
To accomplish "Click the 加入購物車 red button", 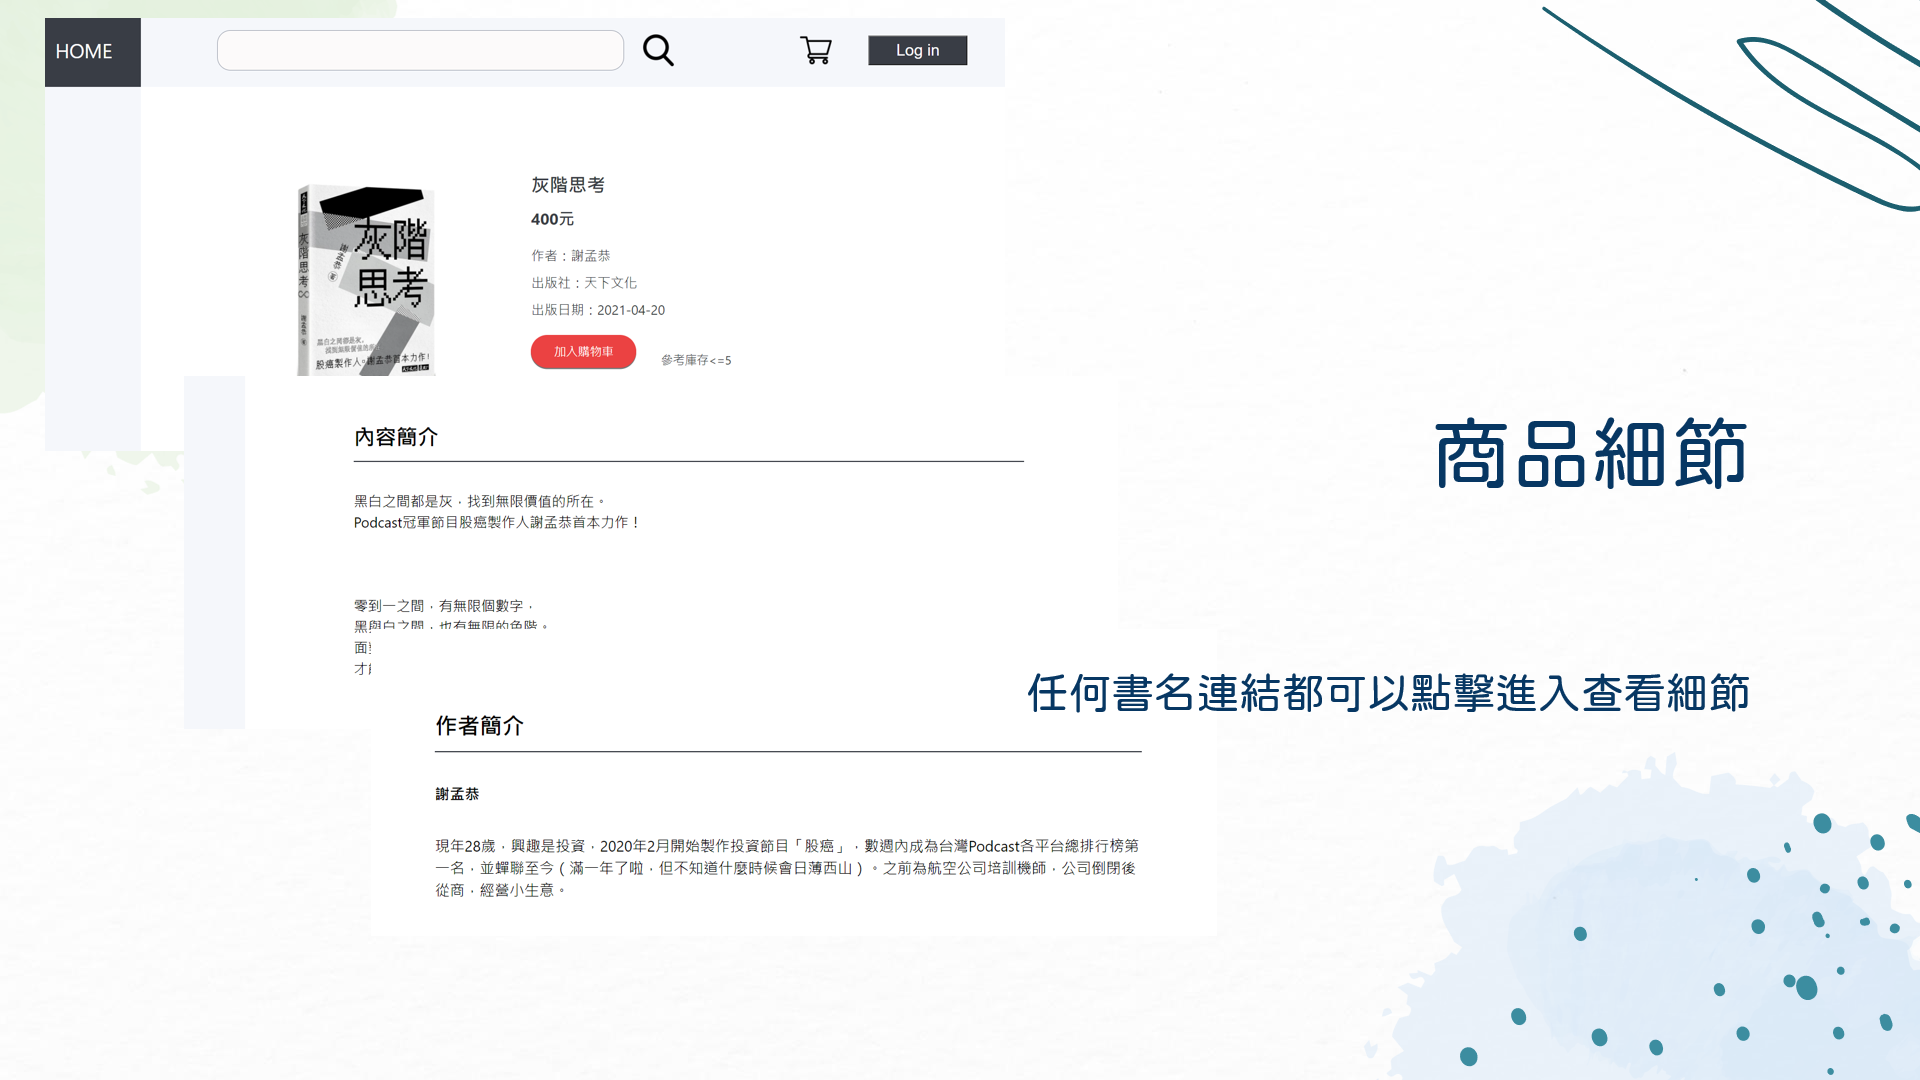I will tap(583, 352).
